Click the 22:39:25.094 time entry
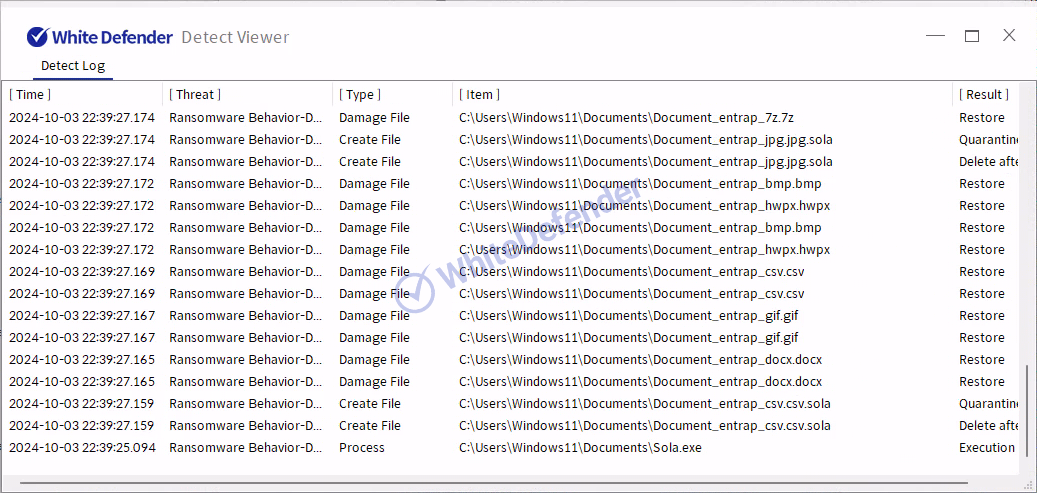1037x493 pixels. (x=83, y=447)
